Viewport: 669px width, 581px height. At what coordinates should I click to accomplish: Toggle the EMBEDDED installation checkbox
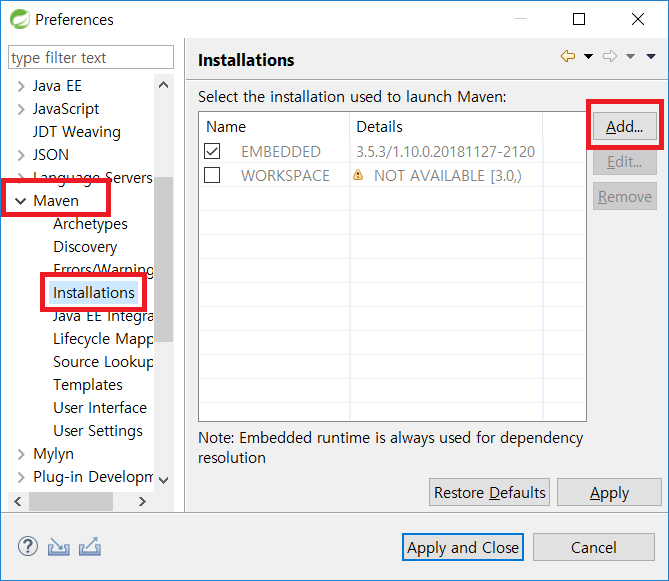[212, 151]
